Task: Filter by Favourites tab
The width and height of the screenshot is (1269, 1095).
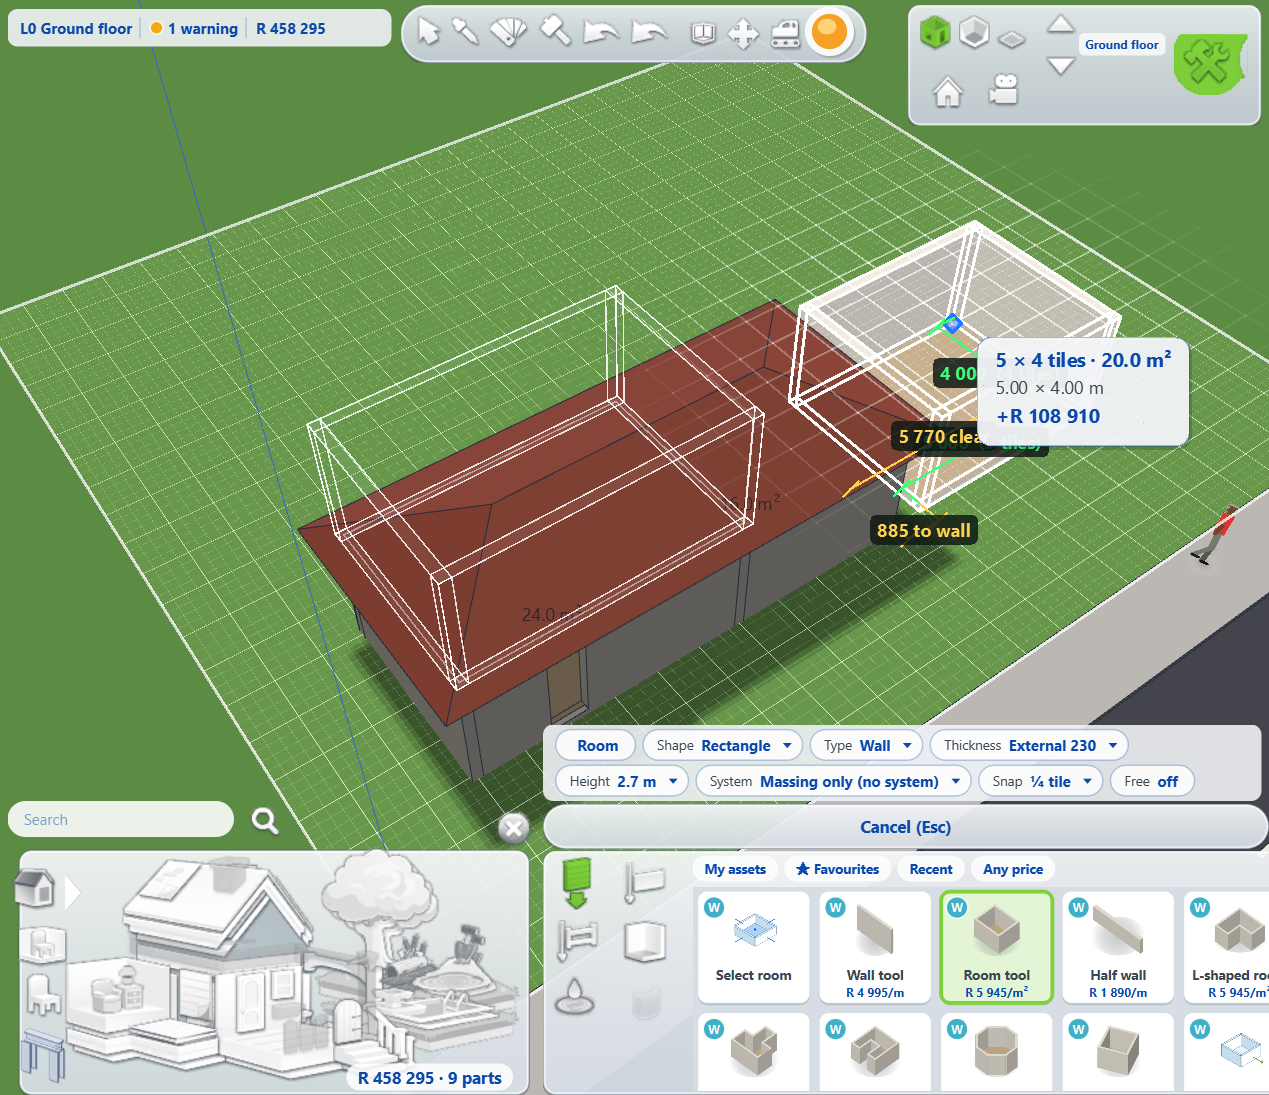Action: click(x=838, y=870)
